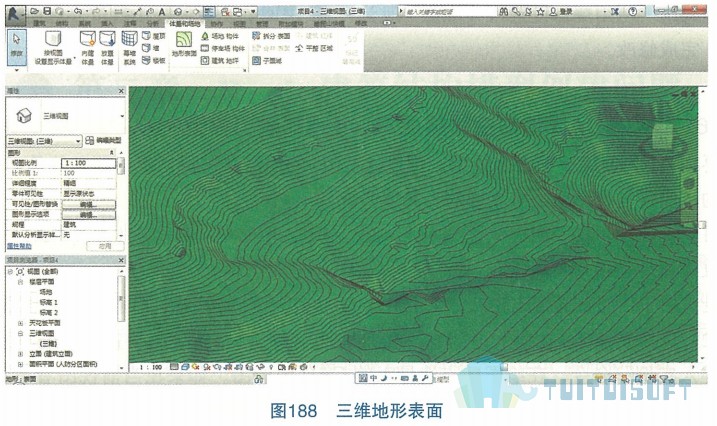Open the 三维视图: (三维) instance dropdown

tap(44, 141)
